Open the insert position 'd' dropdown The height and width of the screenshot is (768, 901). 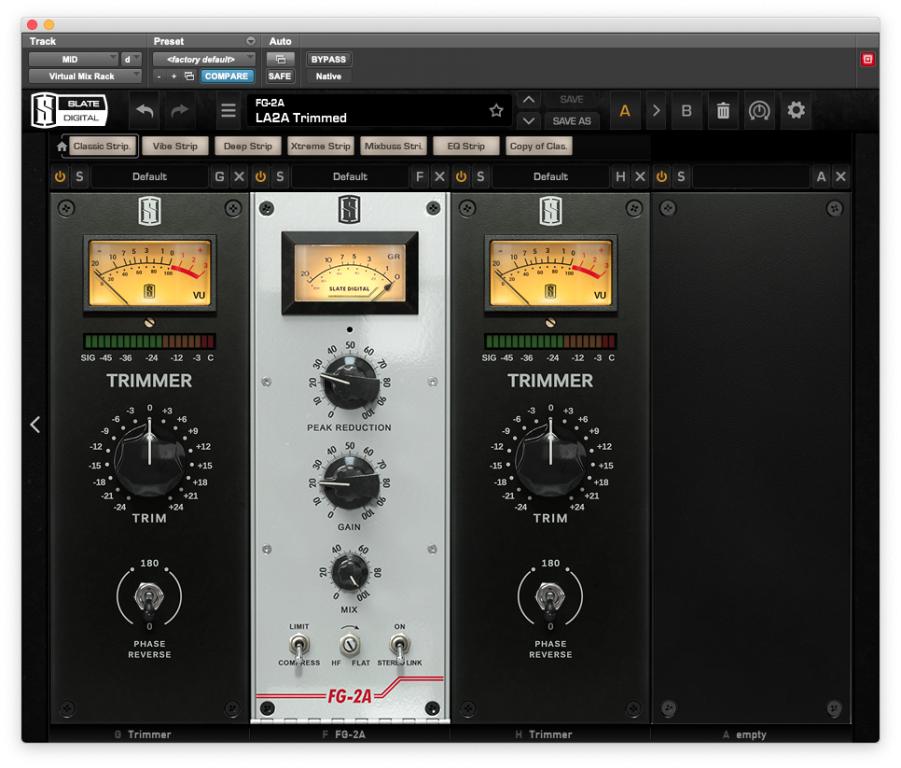[x=130, y=59]
